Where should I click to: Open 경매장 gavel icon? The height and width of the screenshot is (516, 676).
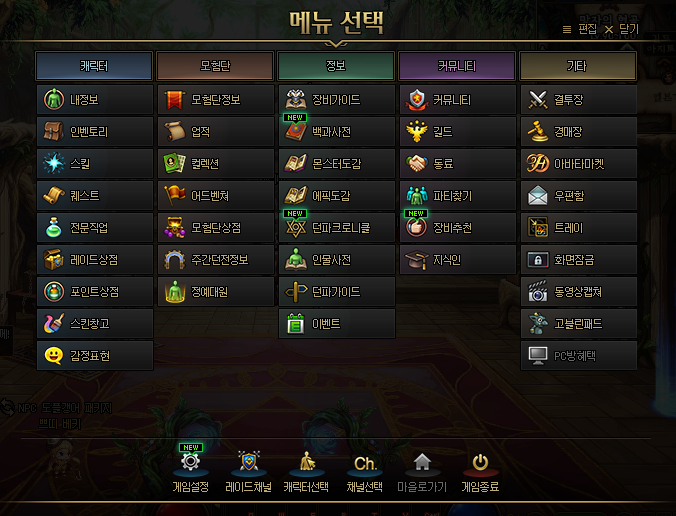[538, 131]
